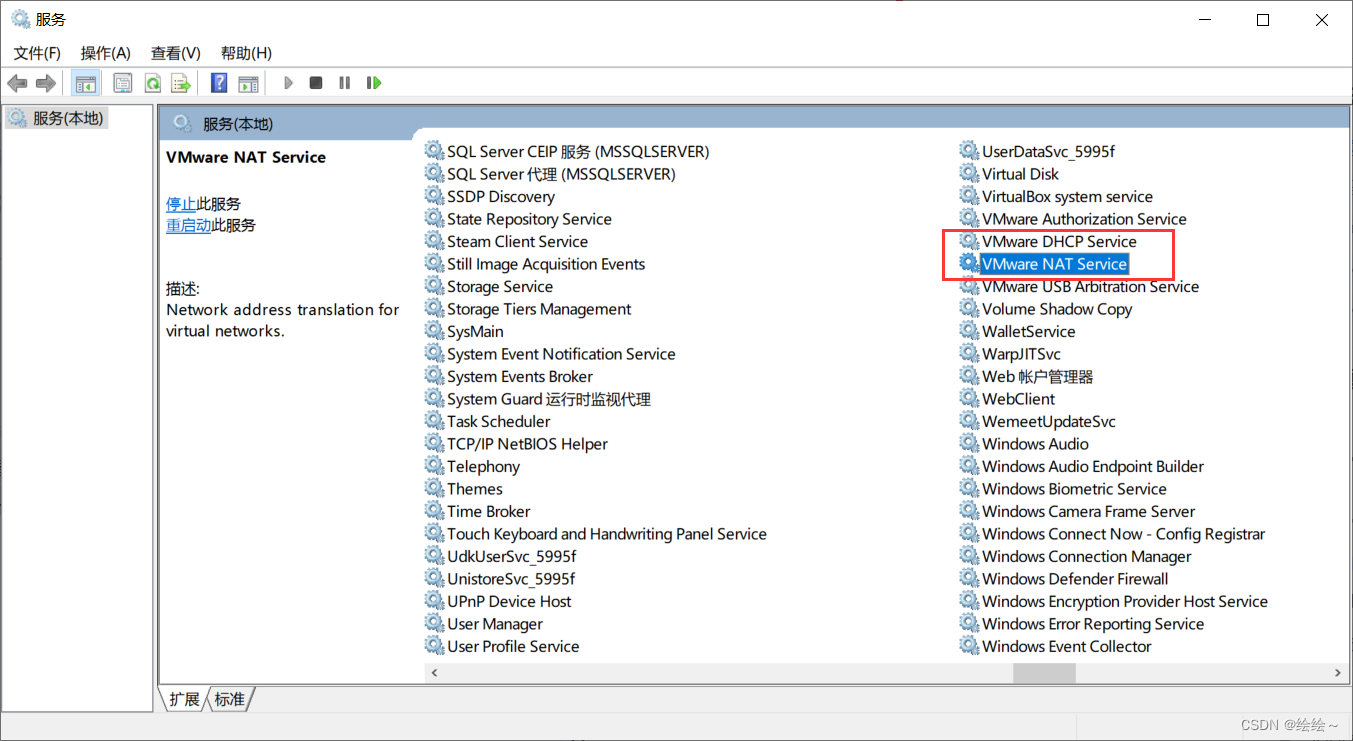This screenshot has width=1353, height=741.
Task: Select WarpJITSvc service
Action: 1021,354
